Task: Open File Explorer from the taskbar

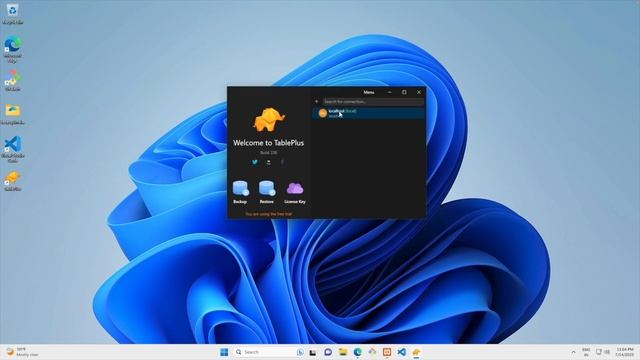Action: (x=343, y=352)
